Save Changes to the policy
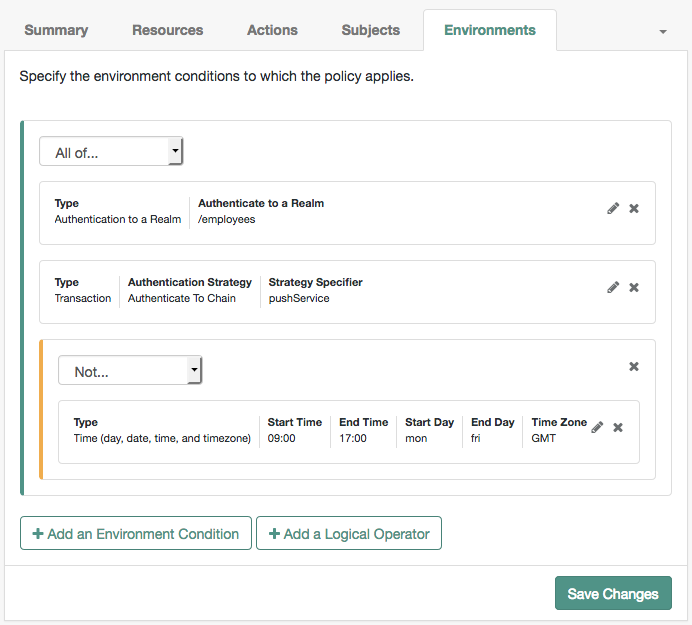 click(613, 593)
